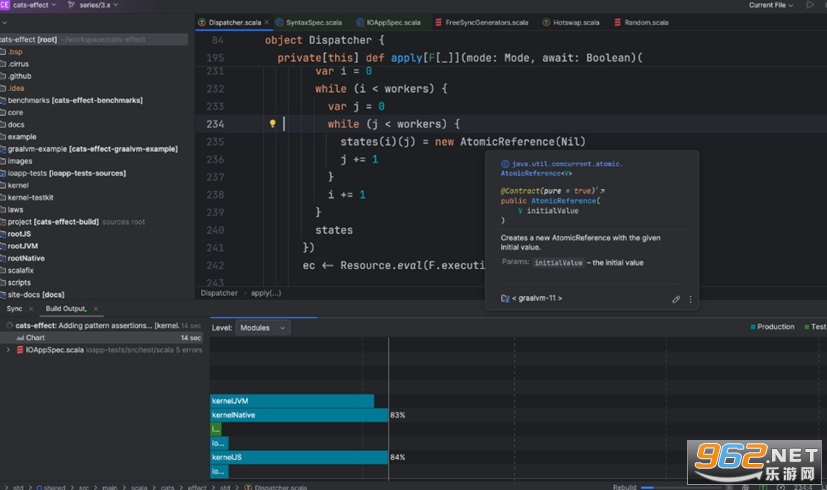Expand the IOAppSpec.scala errors node
Image resolution: width=827 pixels, height=490 pixels.
tap(8, 350)
